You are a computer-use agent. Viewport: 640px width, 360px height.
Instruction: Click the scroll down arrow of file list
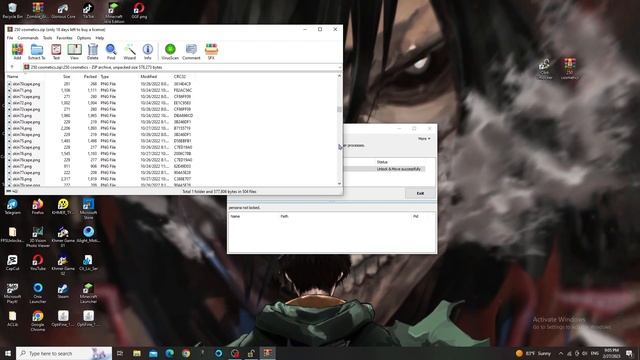tap(339, 184)
